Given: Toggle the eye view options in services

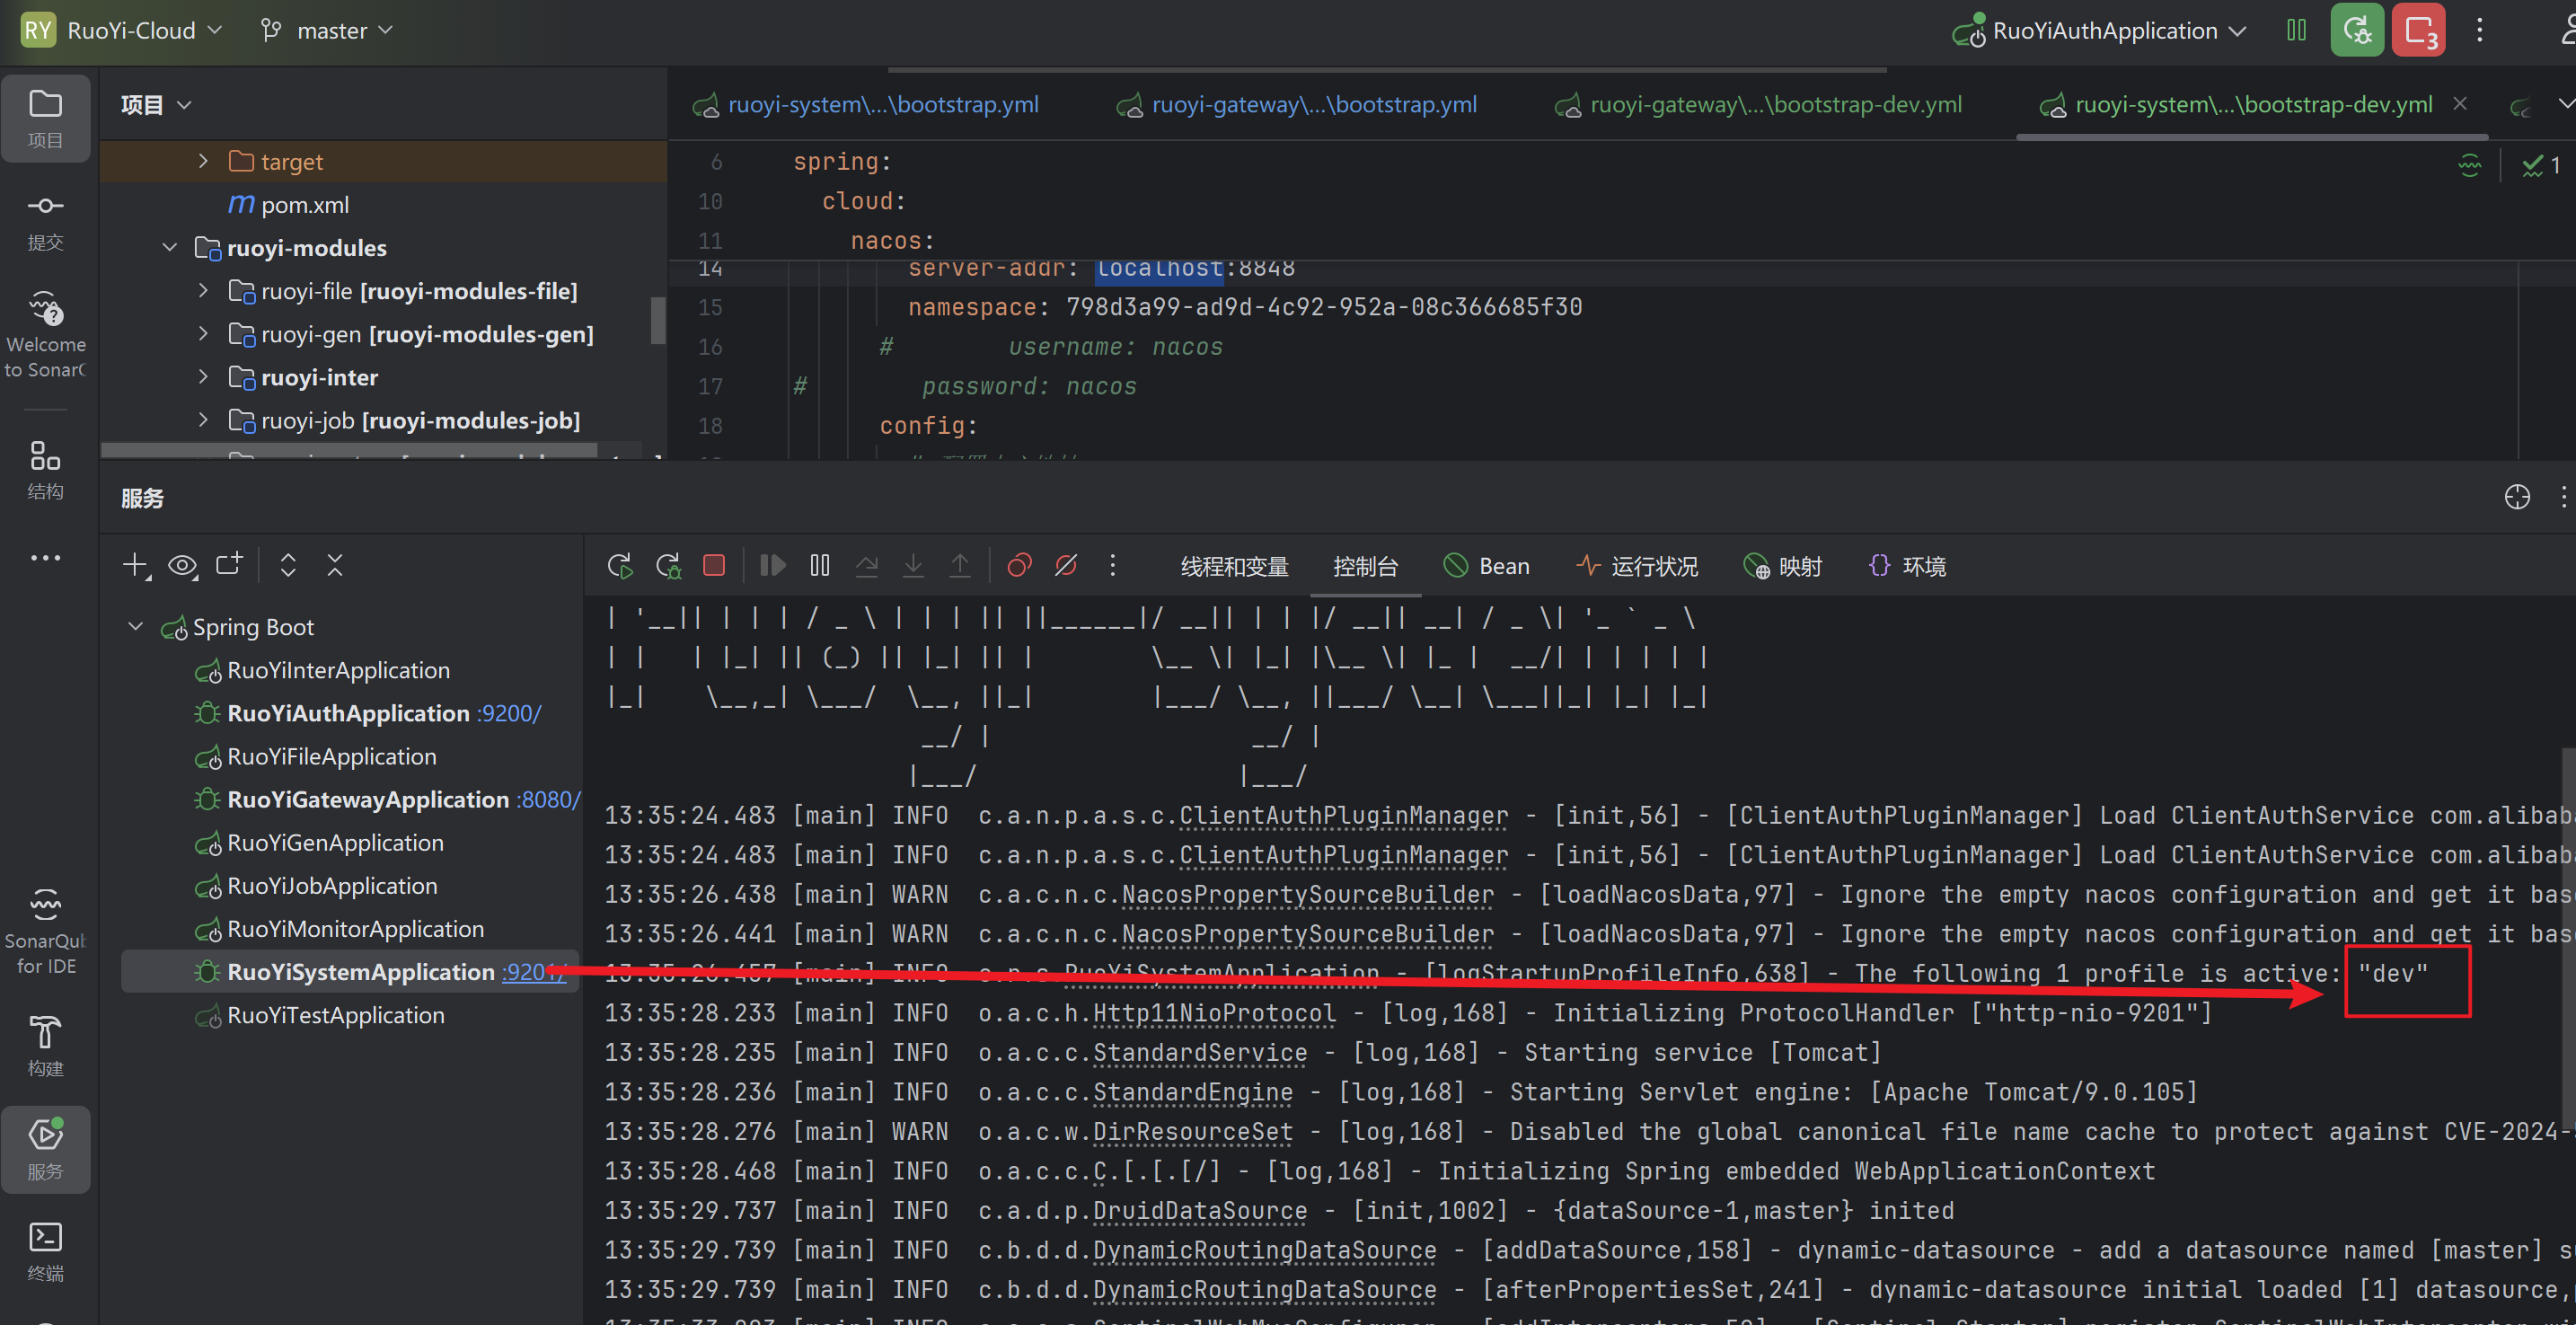Looking at the screenshot, I should coord(182,566).
